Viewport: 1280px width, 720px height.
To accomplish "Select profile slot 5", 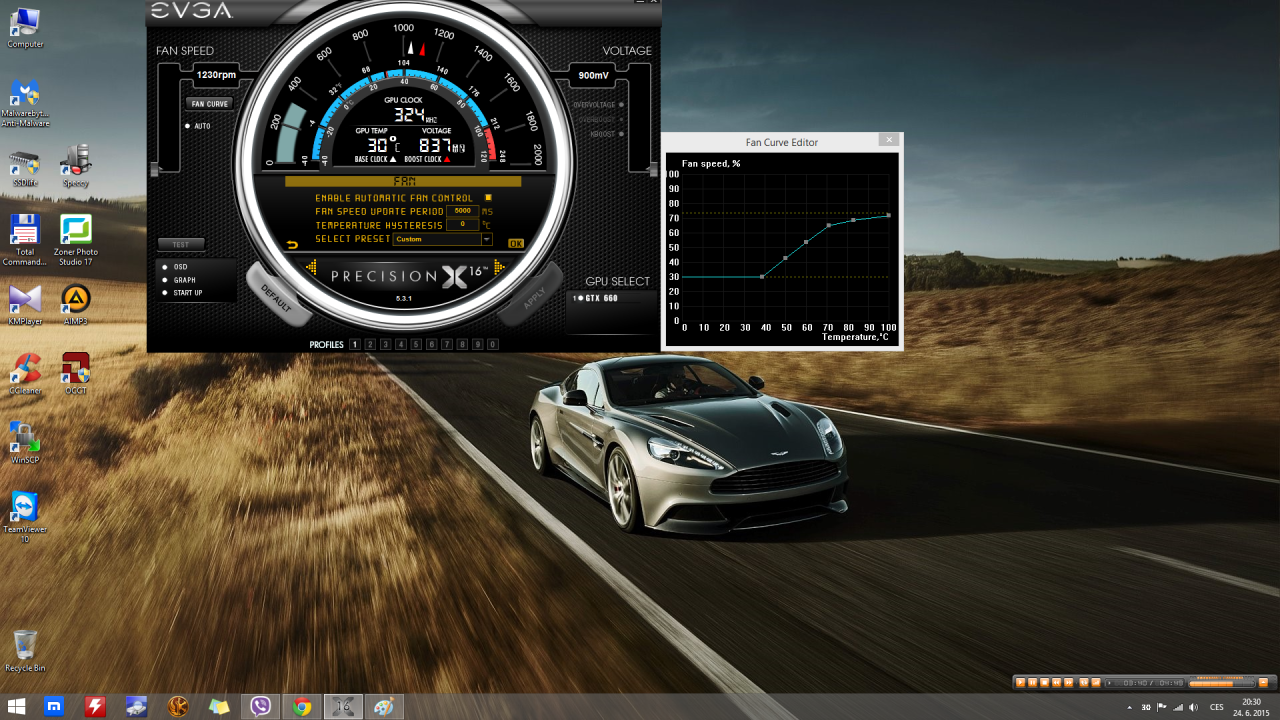I will click(x=416, y=344).
